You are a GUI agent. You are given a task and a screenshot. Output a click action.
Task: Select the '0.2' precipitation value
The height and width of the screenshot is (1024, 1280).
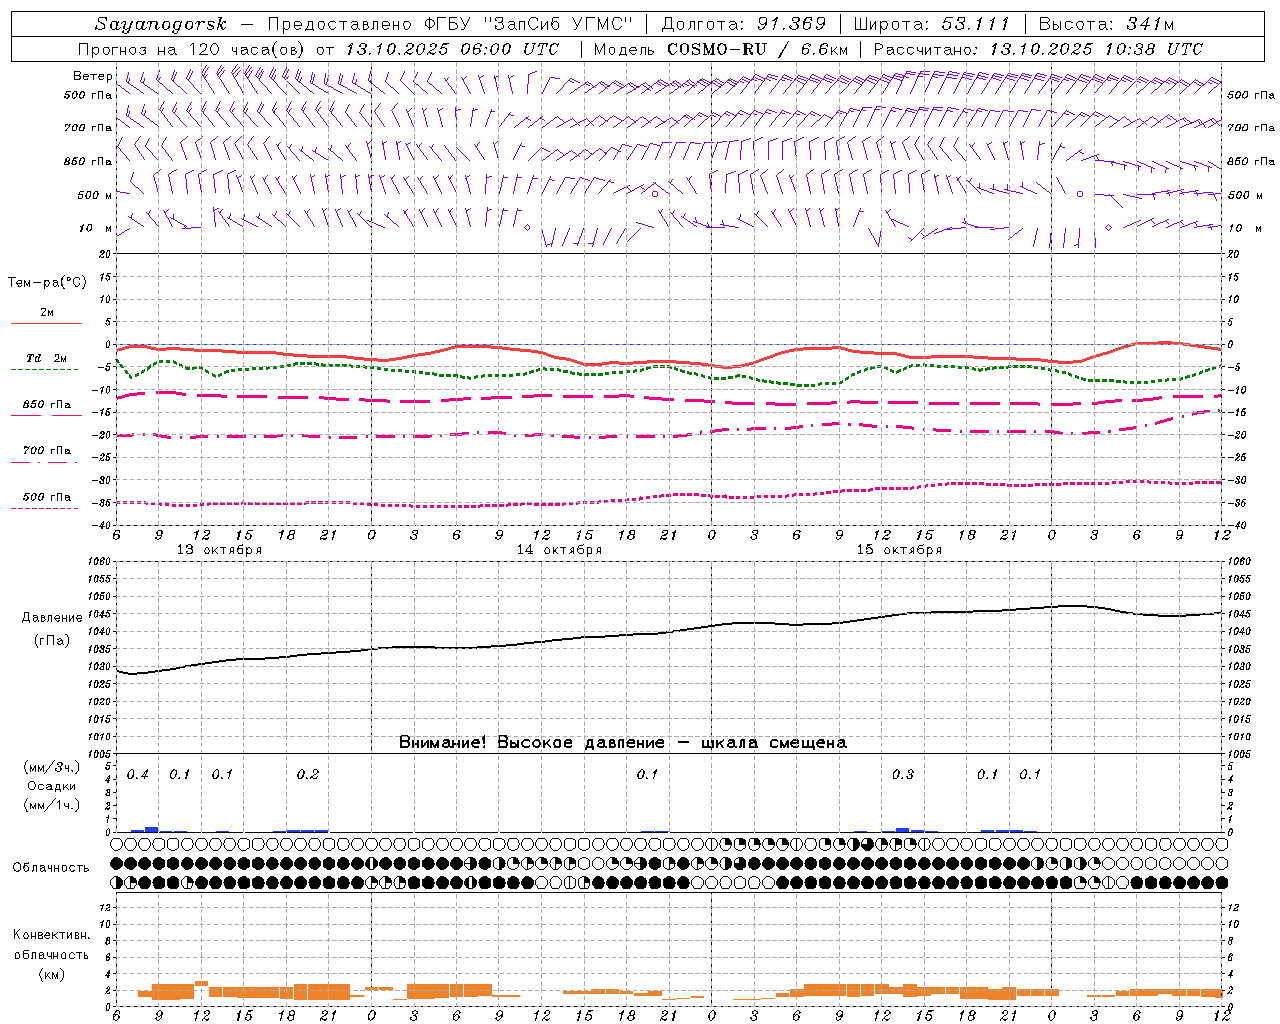[308, 775]
